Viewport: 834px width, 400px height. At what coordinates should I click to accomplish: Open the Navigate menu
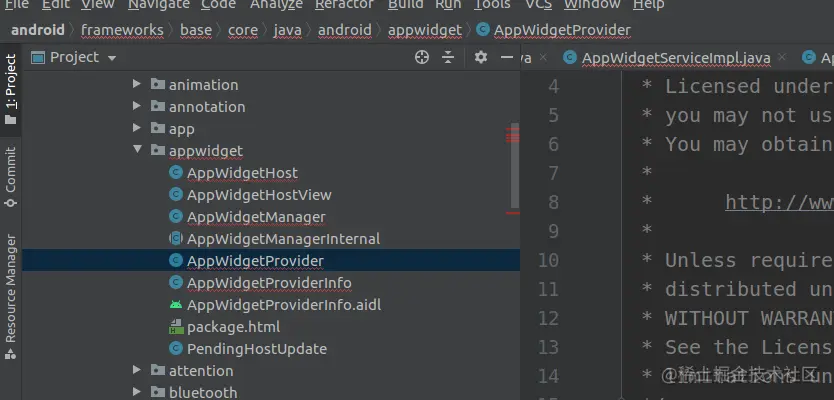pos(159,4)
